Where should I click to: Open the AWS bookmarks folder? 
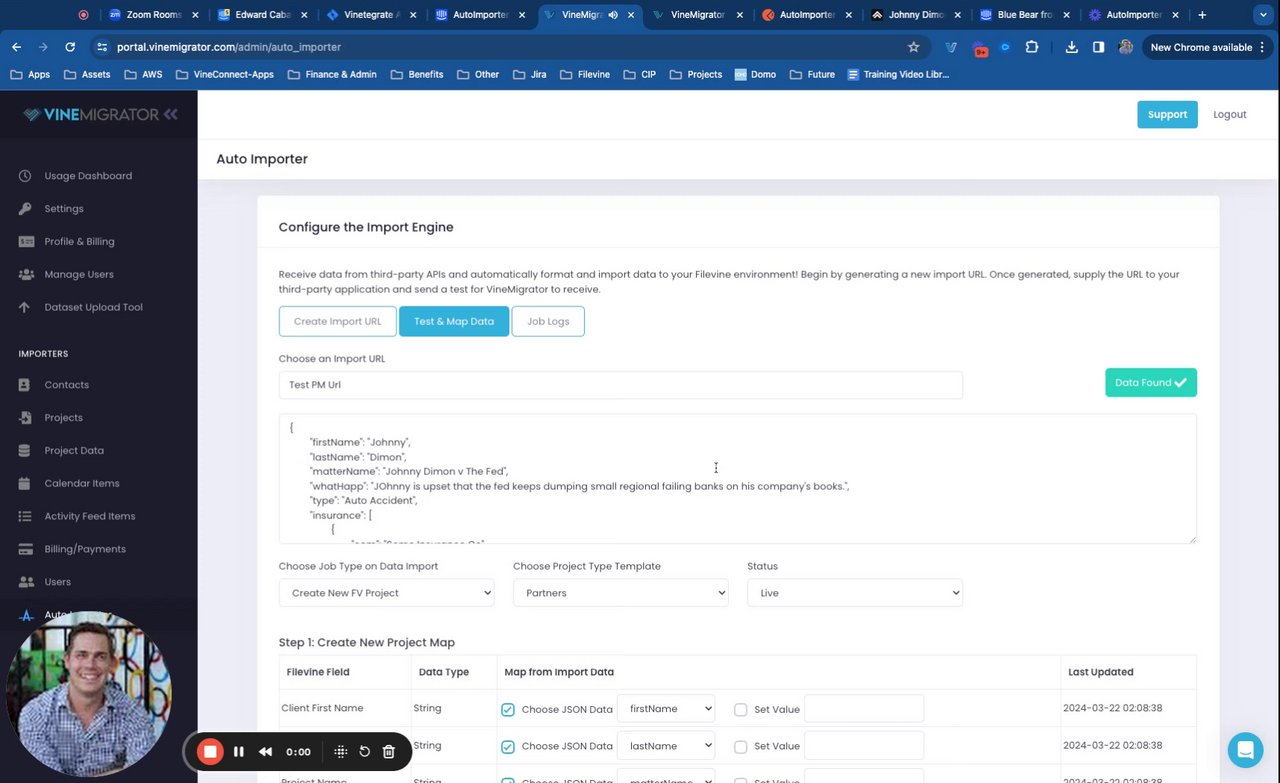click(x=143, y=75)
